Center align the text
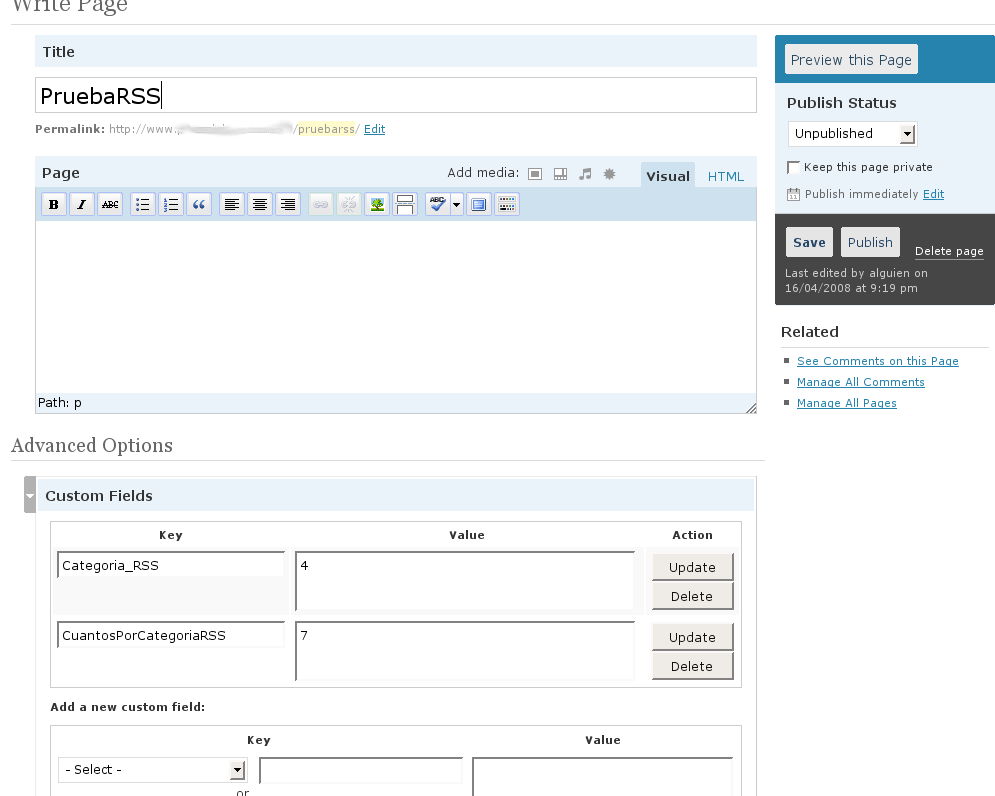The image size is (995, 796). [x=260, y=205]
